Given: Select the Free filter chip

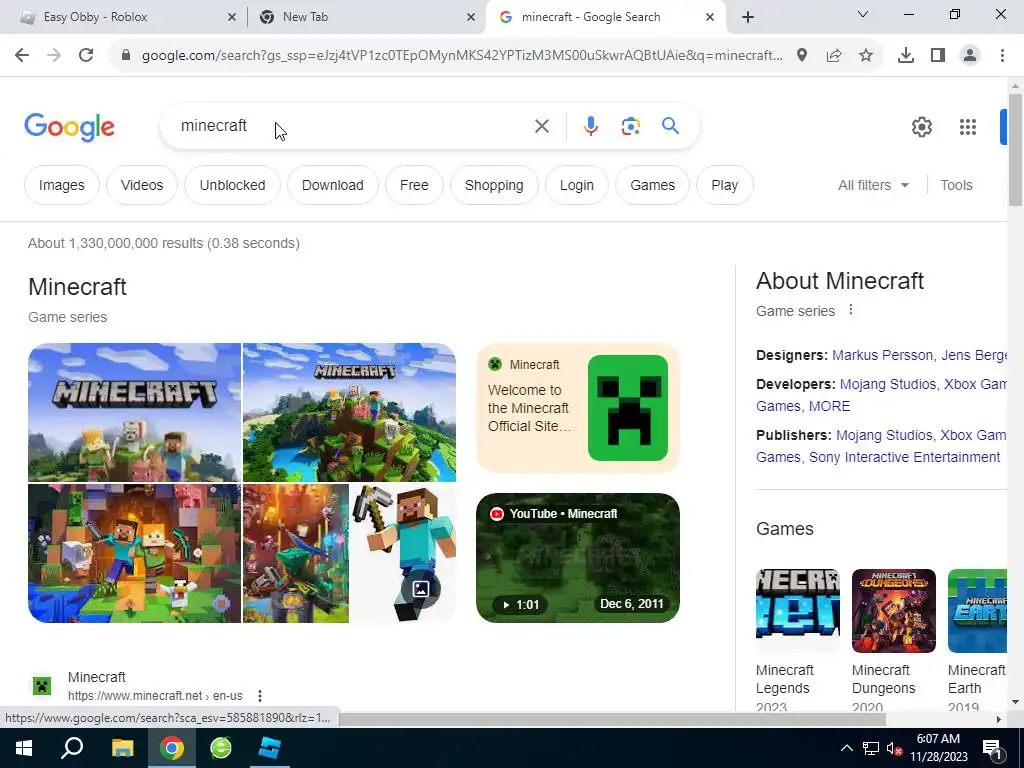Looking at the screenshot, I should [x=414, y=185].
